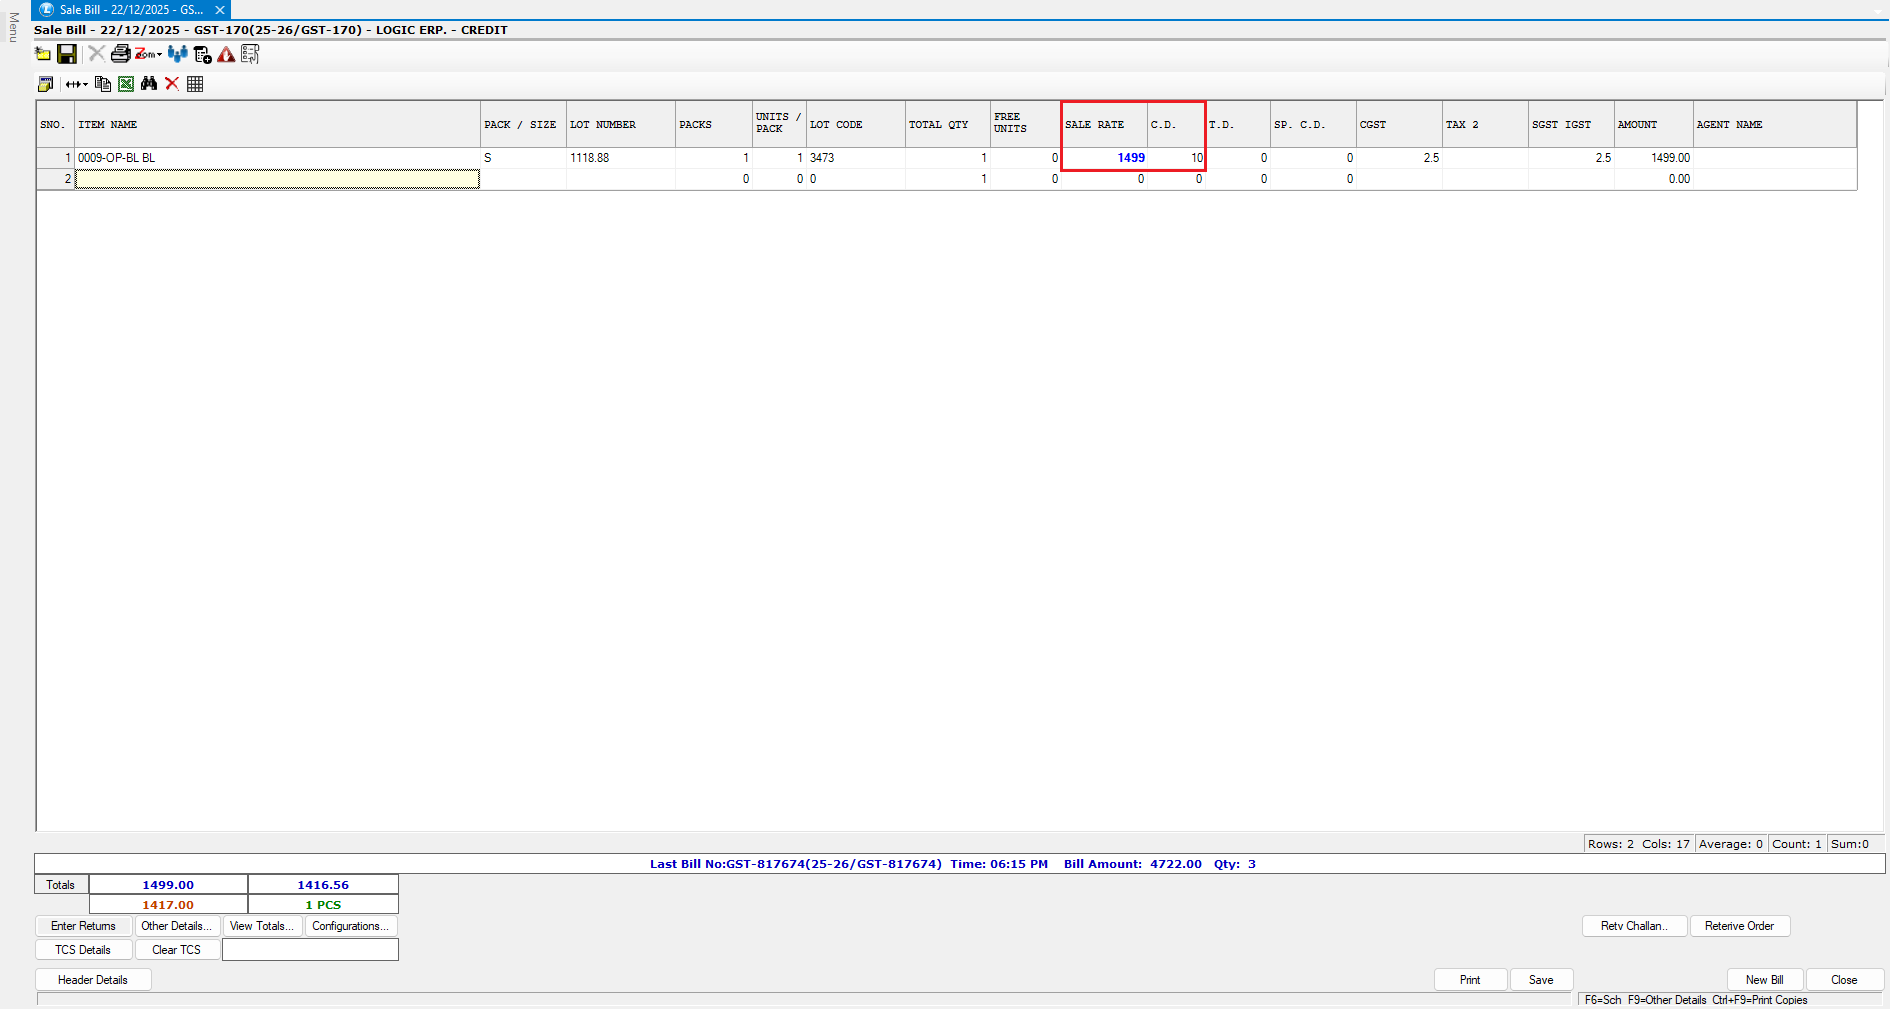Click the new folder icon in the toolbar
This screenshot has width=1890, height=1009.
[x=43, y=54]
